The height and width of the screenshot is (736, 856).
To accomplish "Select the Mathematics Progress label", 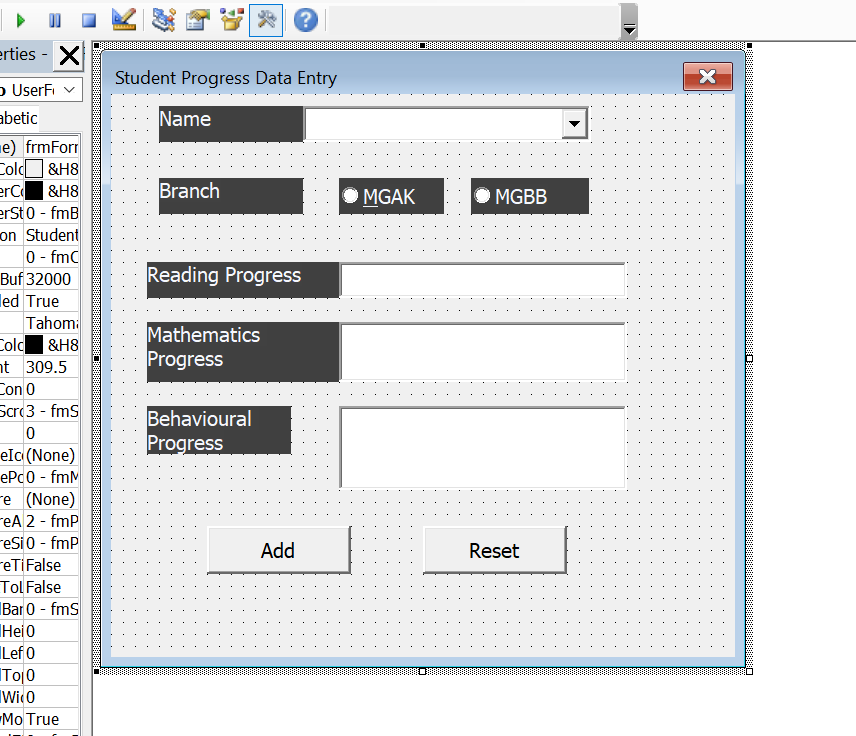I will pos(243,352).
